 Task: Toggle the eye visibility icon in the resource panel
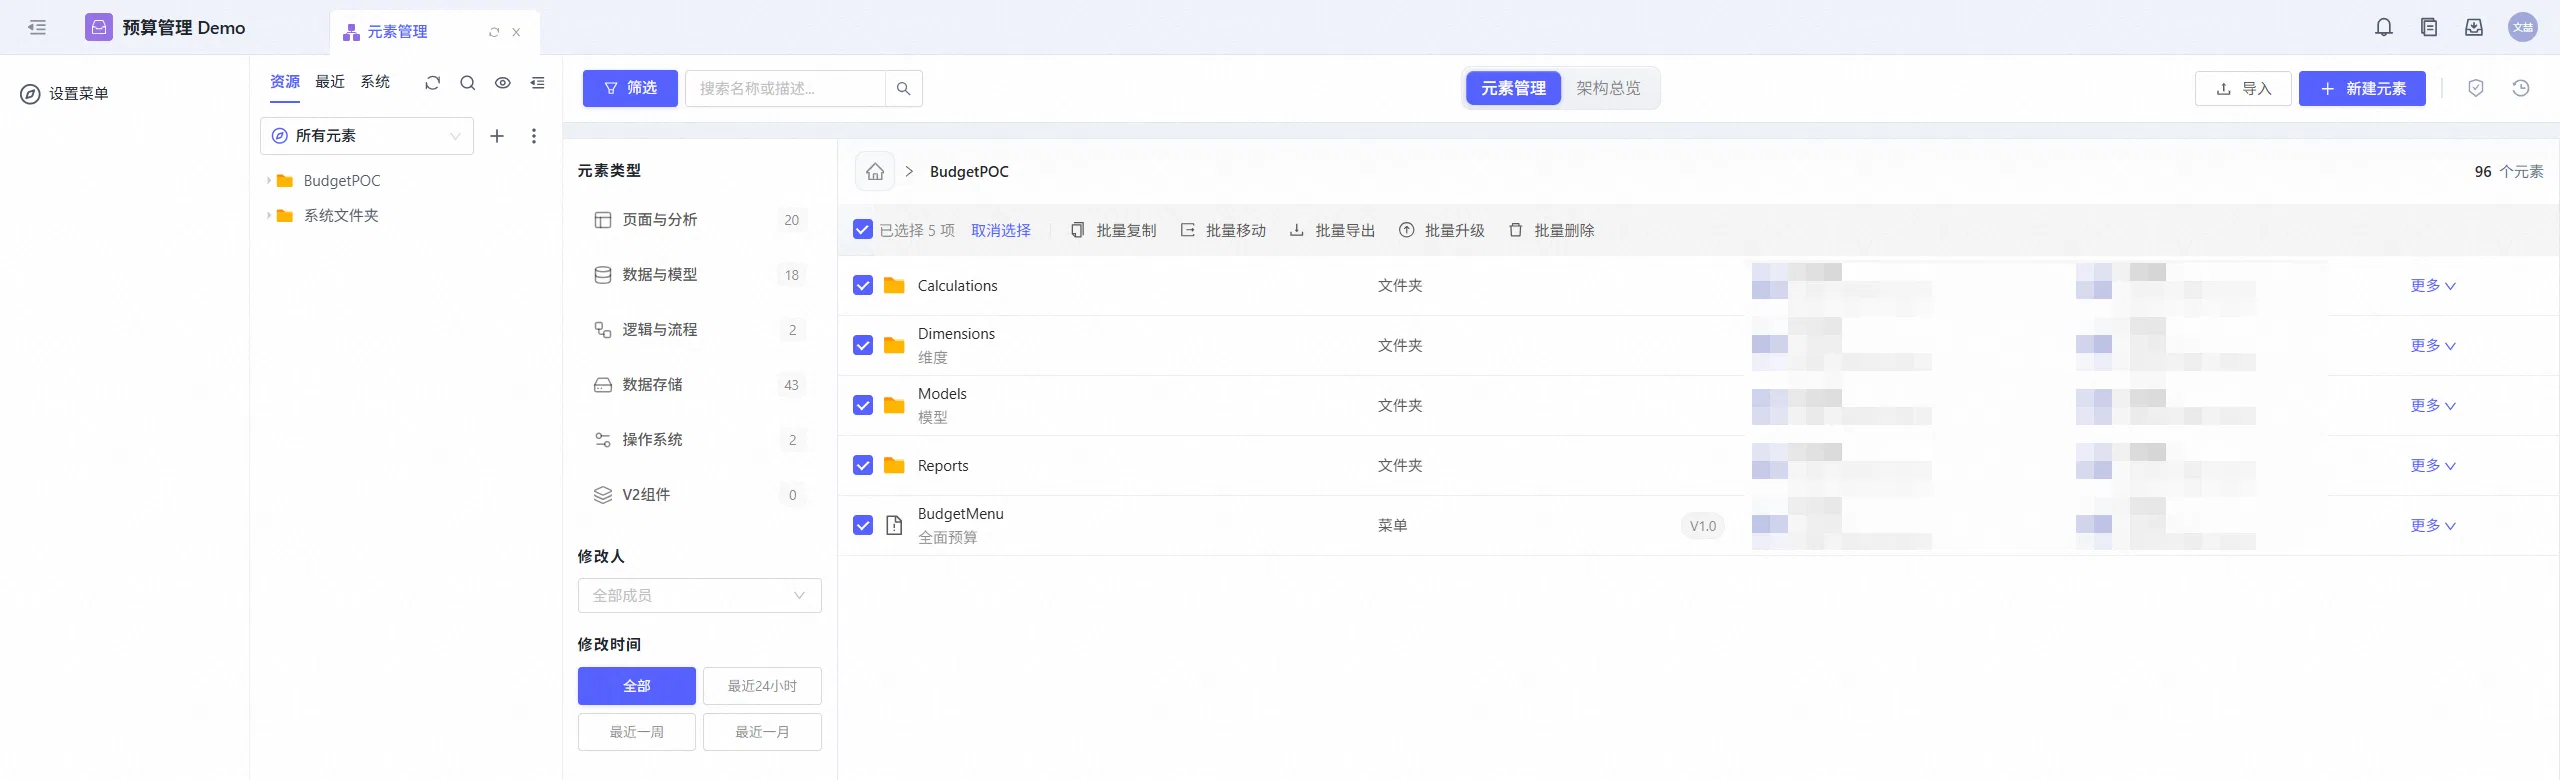click(503, 83)
